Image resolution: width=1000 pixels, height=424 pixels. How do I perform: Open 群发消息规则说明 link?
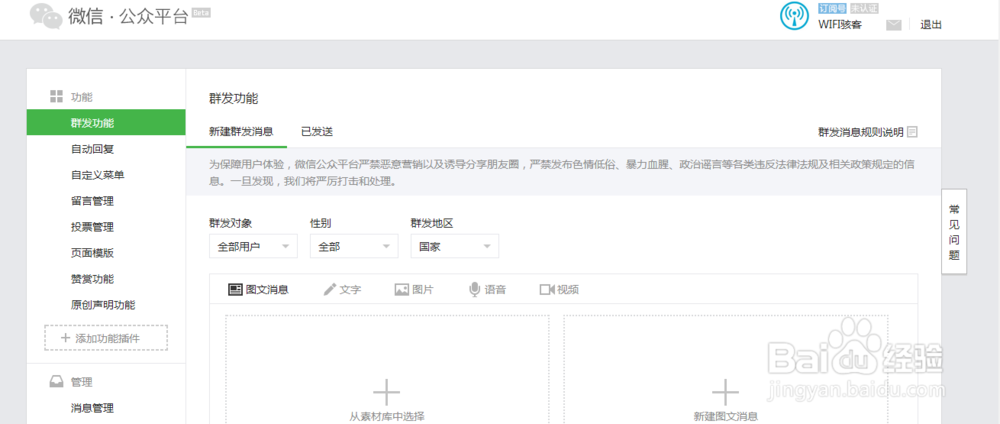click(x=861, y=132)
